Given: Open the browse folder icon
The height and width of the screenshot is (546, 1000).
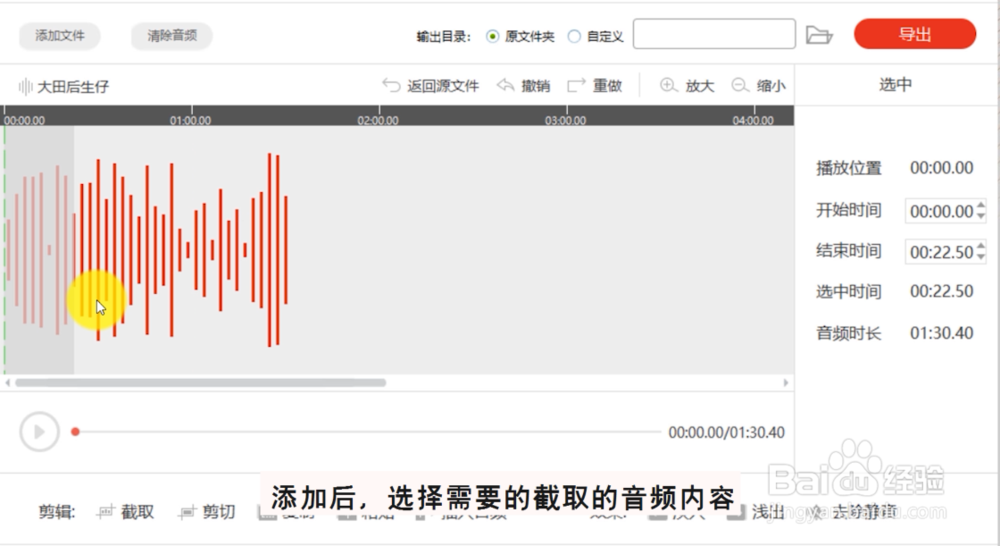Looking at the screenshot, I should 819,34.
